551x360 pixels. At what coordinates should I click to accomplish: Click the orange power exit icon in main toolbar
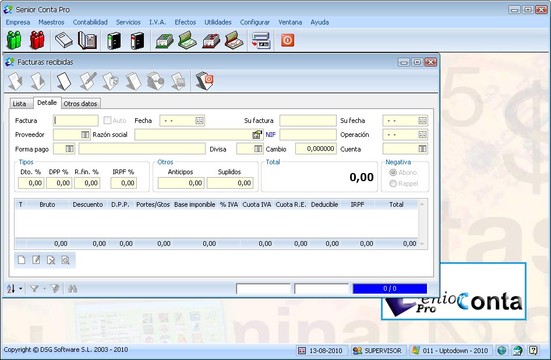click(x=287, y=40)
